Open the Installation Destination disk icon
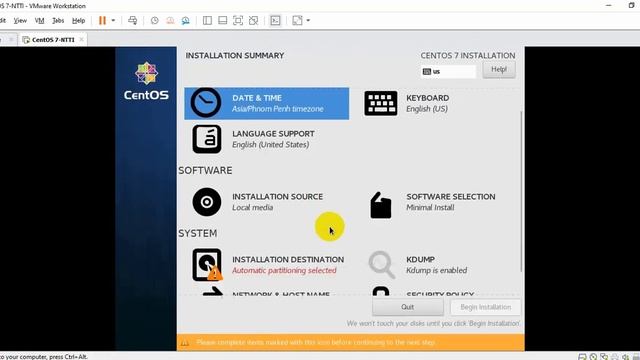Image resolution: width=640 pixels, height=360 pixels. pyautogui.click(x=207, y=264)
